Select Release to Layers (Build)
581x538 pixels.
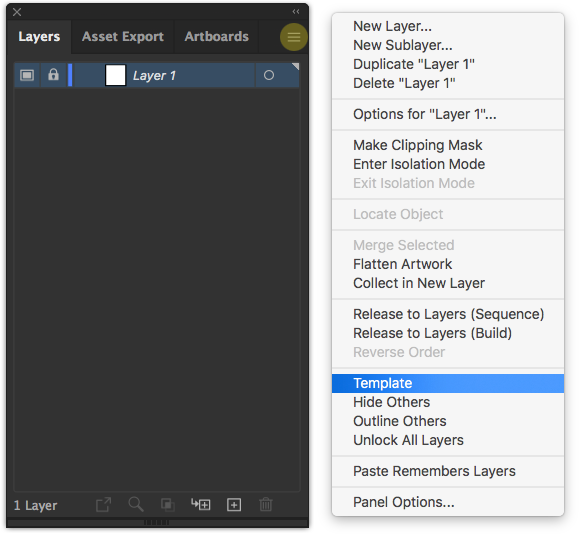pyautogui.click(x=448, y=333)
